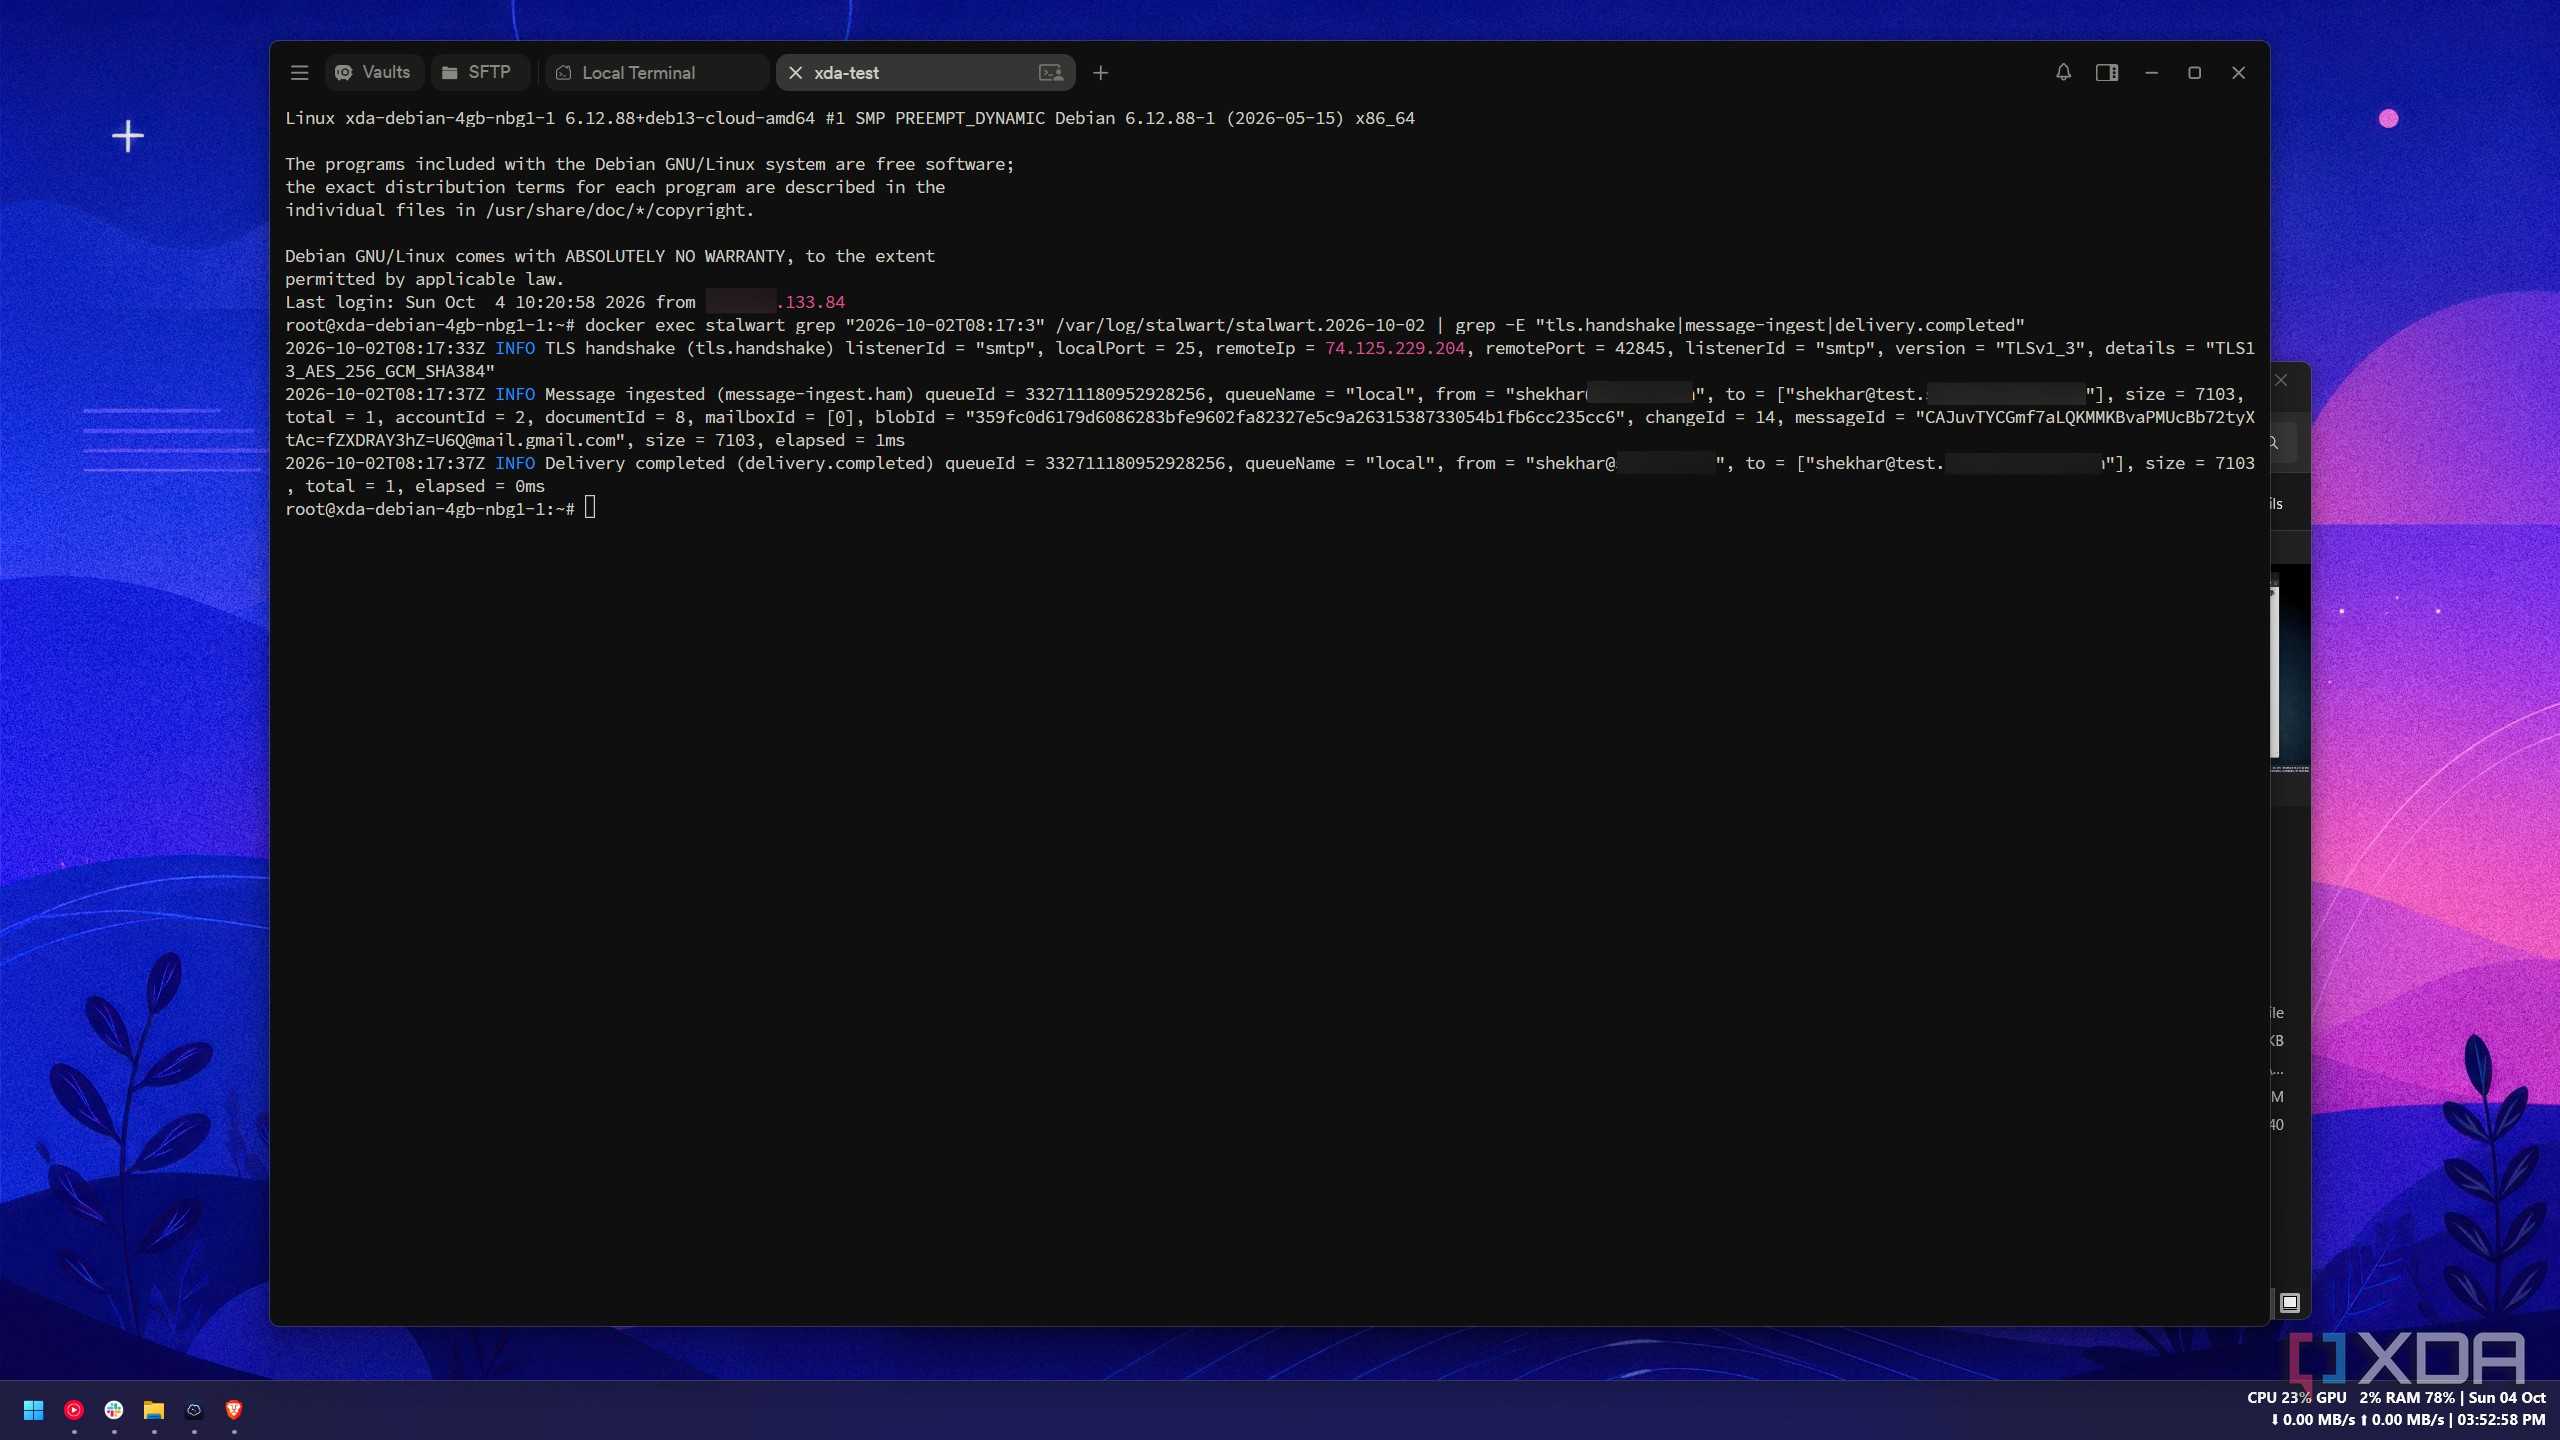Add a new tab with the plus button

(x=1101, y=73)
